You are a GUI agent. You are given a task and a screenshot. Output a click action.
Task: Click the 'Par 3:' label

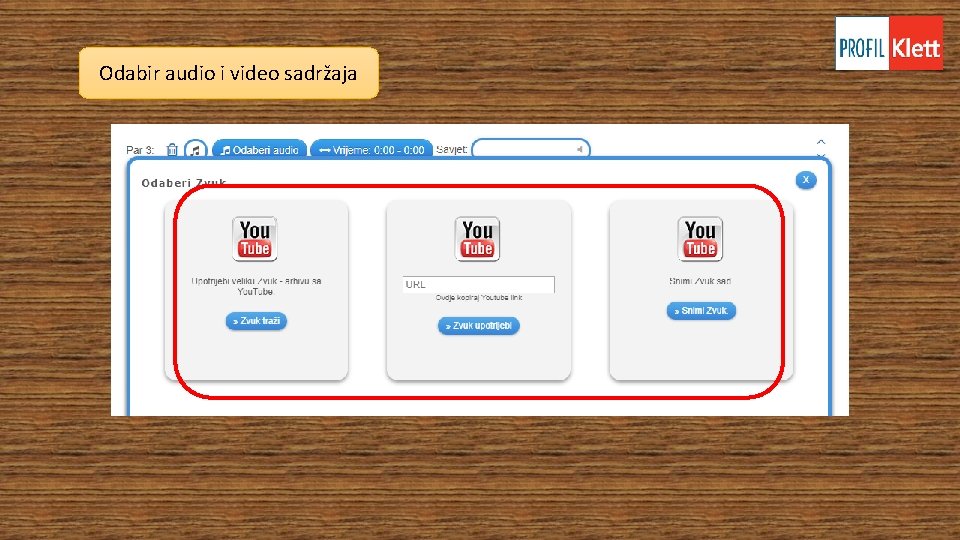point(140,150)
